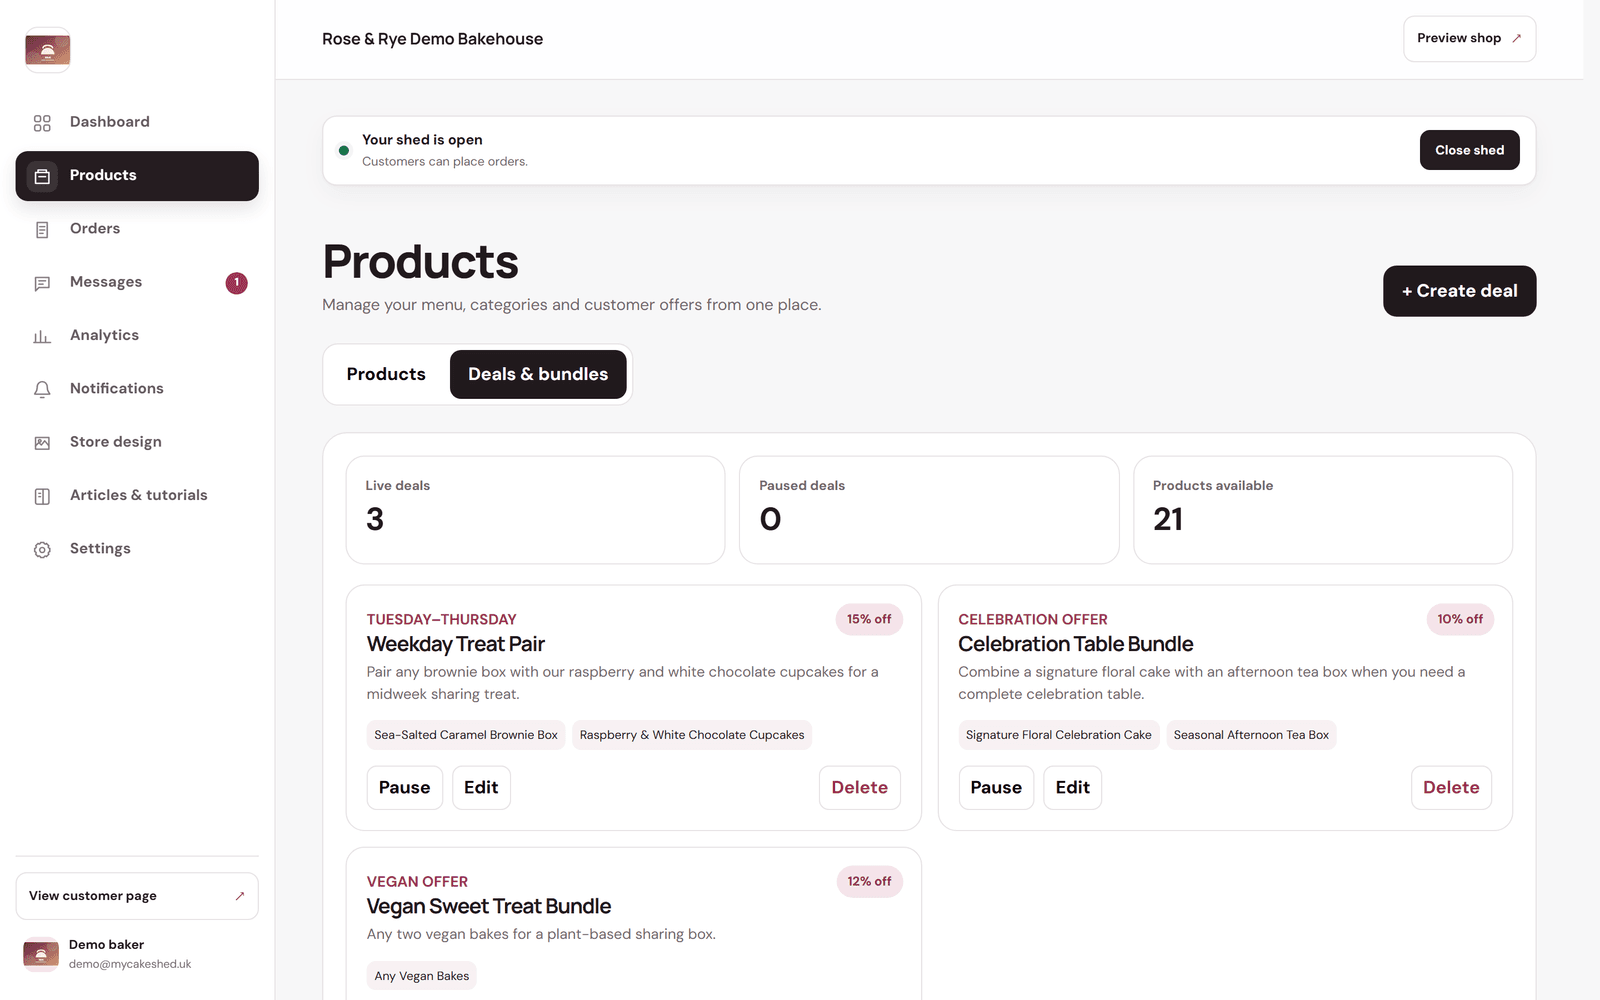Screen dimensions: 1600x1000
Task: Delete the Celebration Table Bundle deal
Action: click(x=1451, y=788)
